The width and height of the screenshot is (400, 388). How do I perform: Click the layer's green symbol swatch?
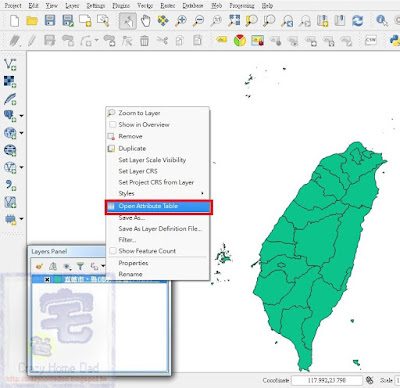58,279
